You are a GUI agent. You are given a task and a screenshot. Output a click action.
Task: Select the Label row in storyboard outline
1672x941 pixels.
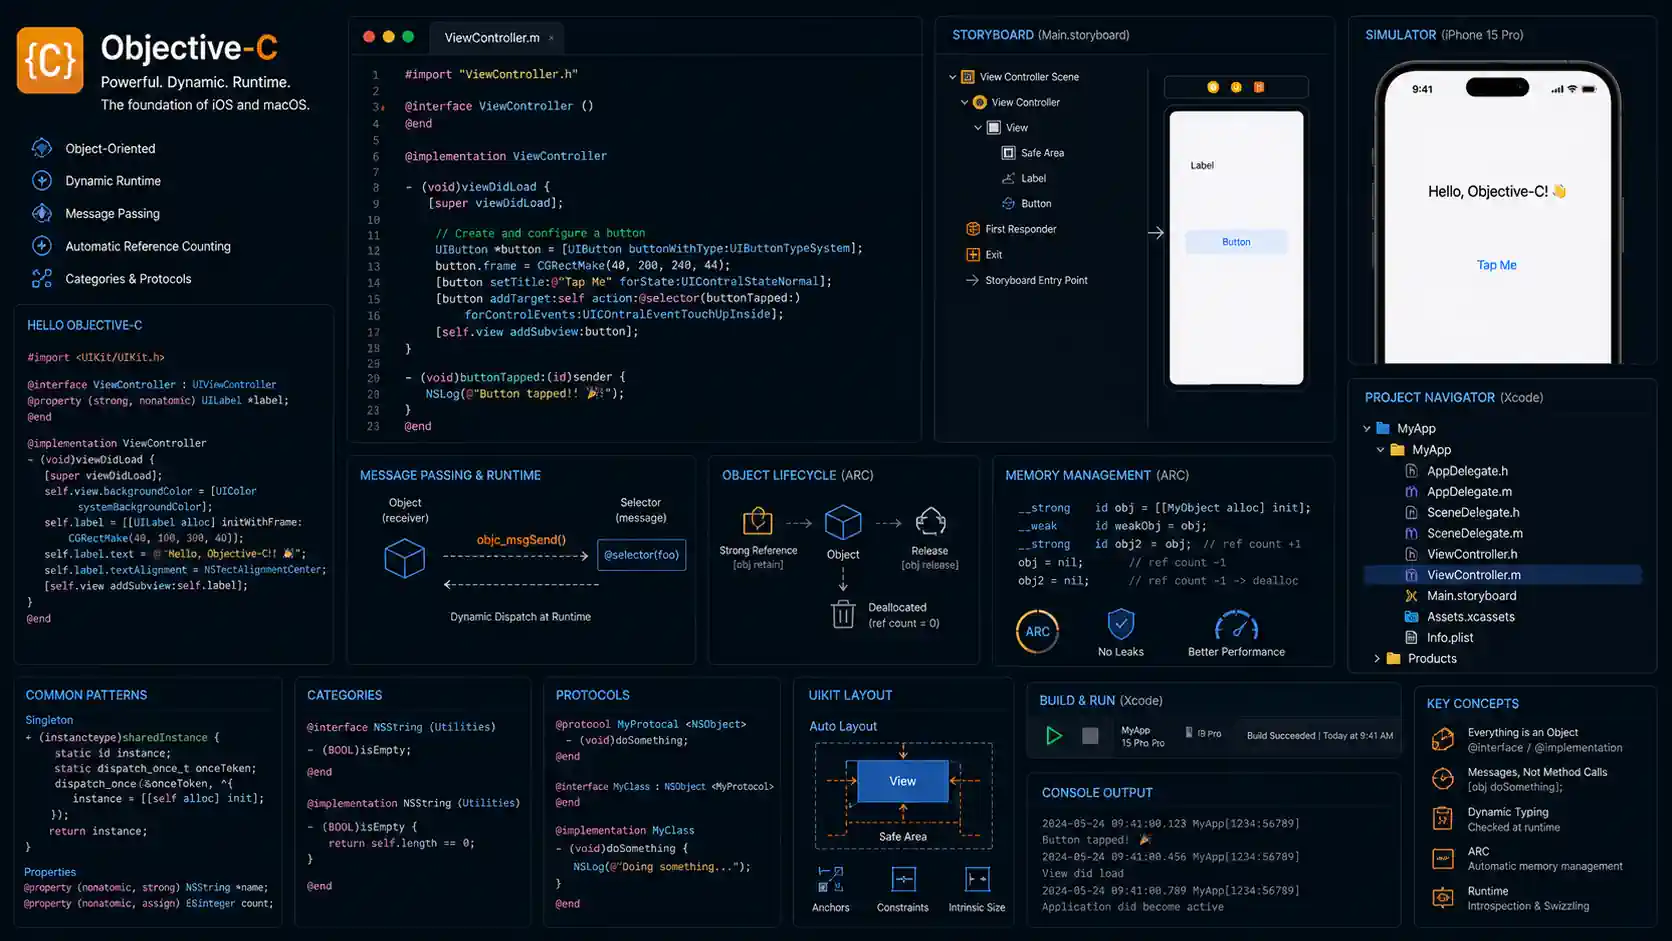1024,178
